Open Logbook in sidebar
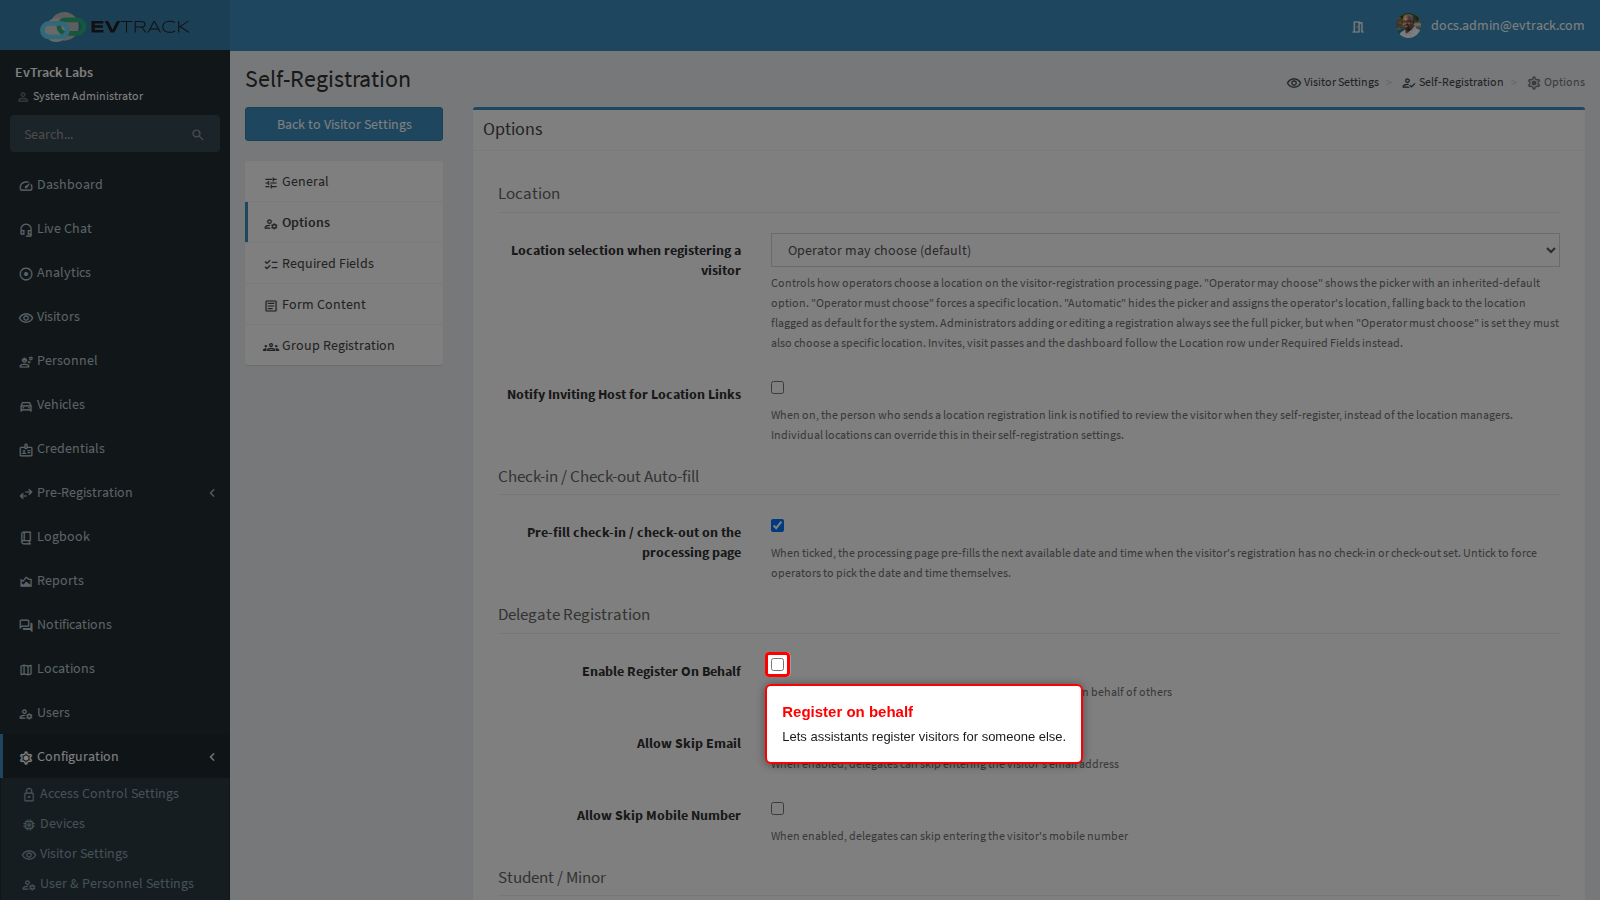1600x900 pixels. click(x=115, y=537)
